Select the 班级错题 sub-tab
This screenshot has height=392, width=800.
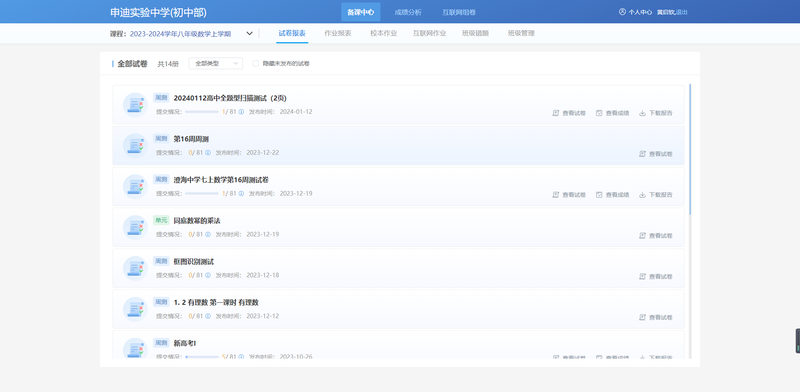click(476, 33)
